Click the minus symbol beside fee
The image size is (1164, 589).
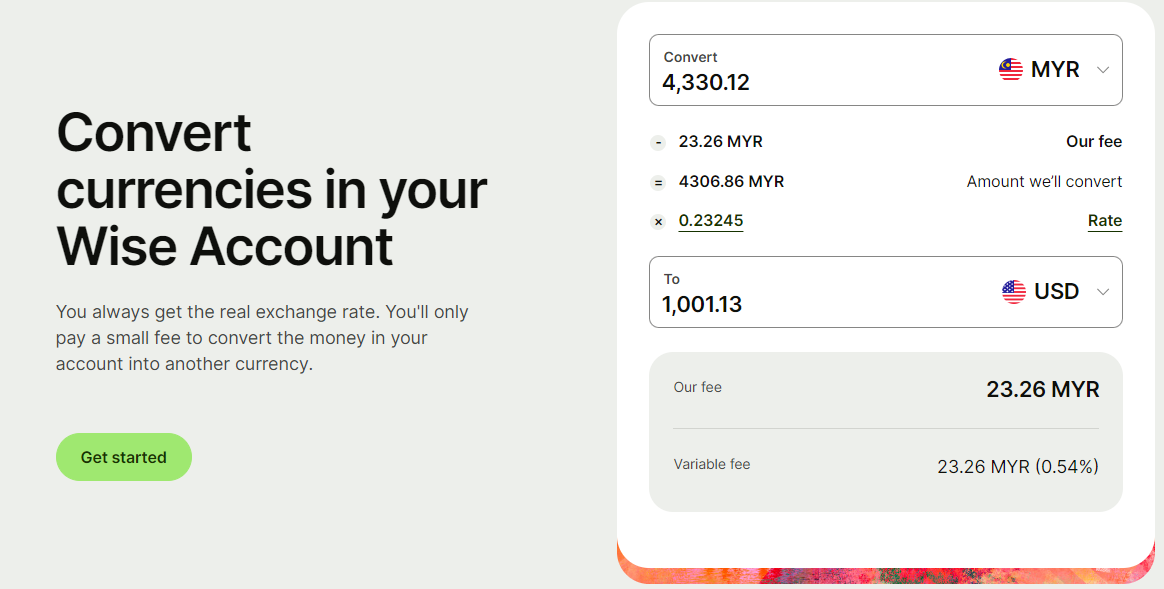(658, 143)
